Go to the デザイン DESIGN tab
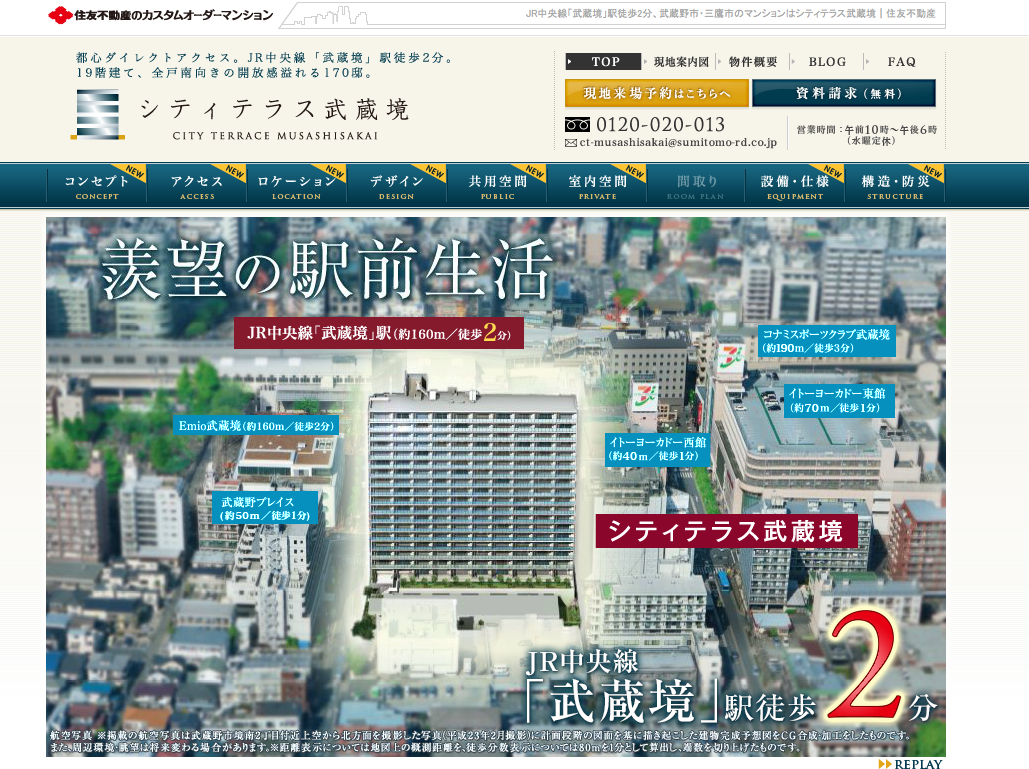The image size is (1029, 769). click(x=396, y=186)
